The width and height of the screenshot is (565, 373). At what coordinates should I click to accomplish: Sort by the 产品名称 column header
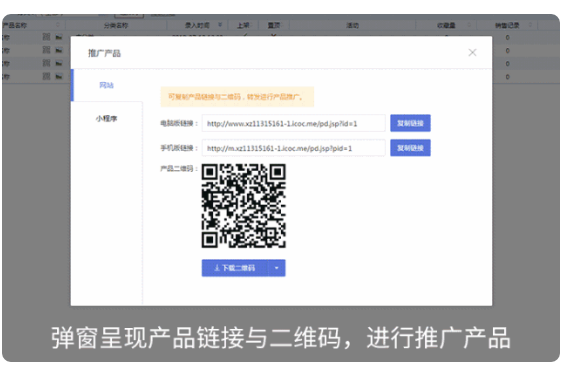coord(14,25)
